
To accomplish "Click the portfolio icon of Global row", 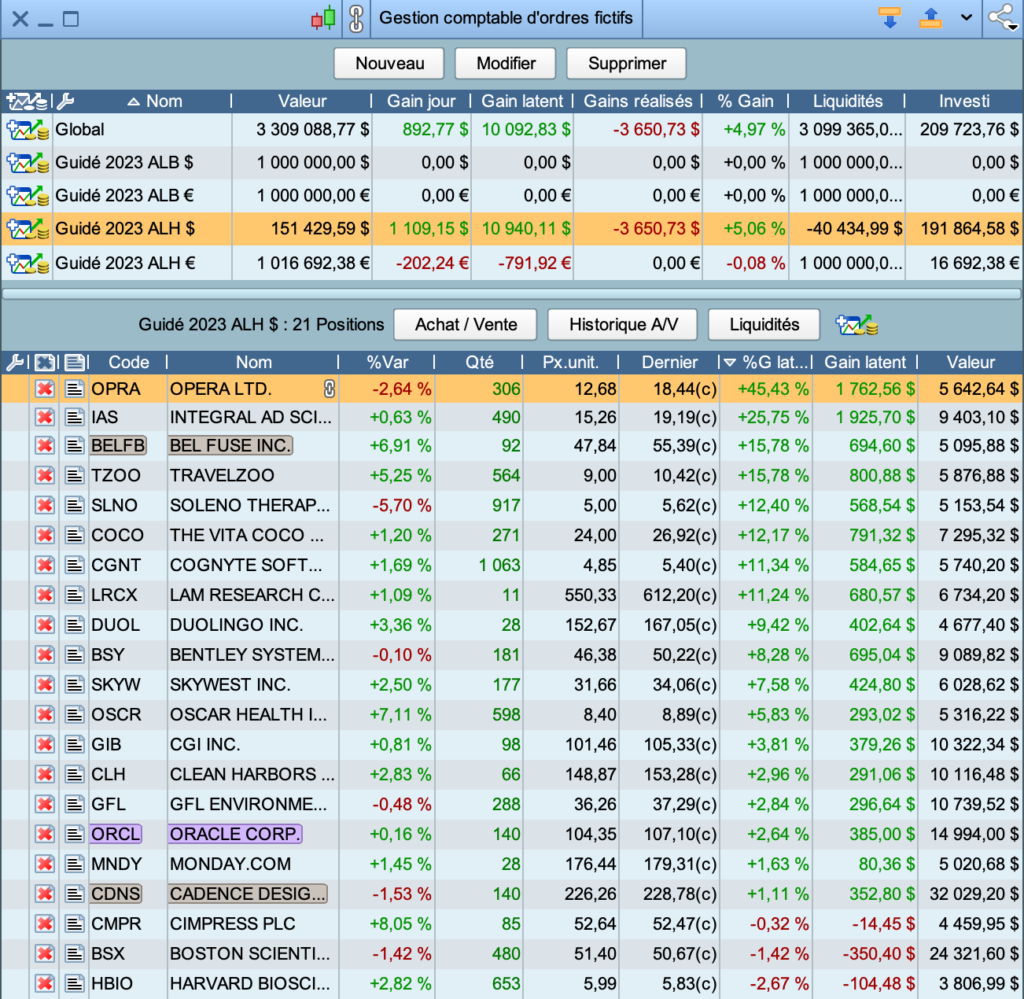I will coord(27,130).
